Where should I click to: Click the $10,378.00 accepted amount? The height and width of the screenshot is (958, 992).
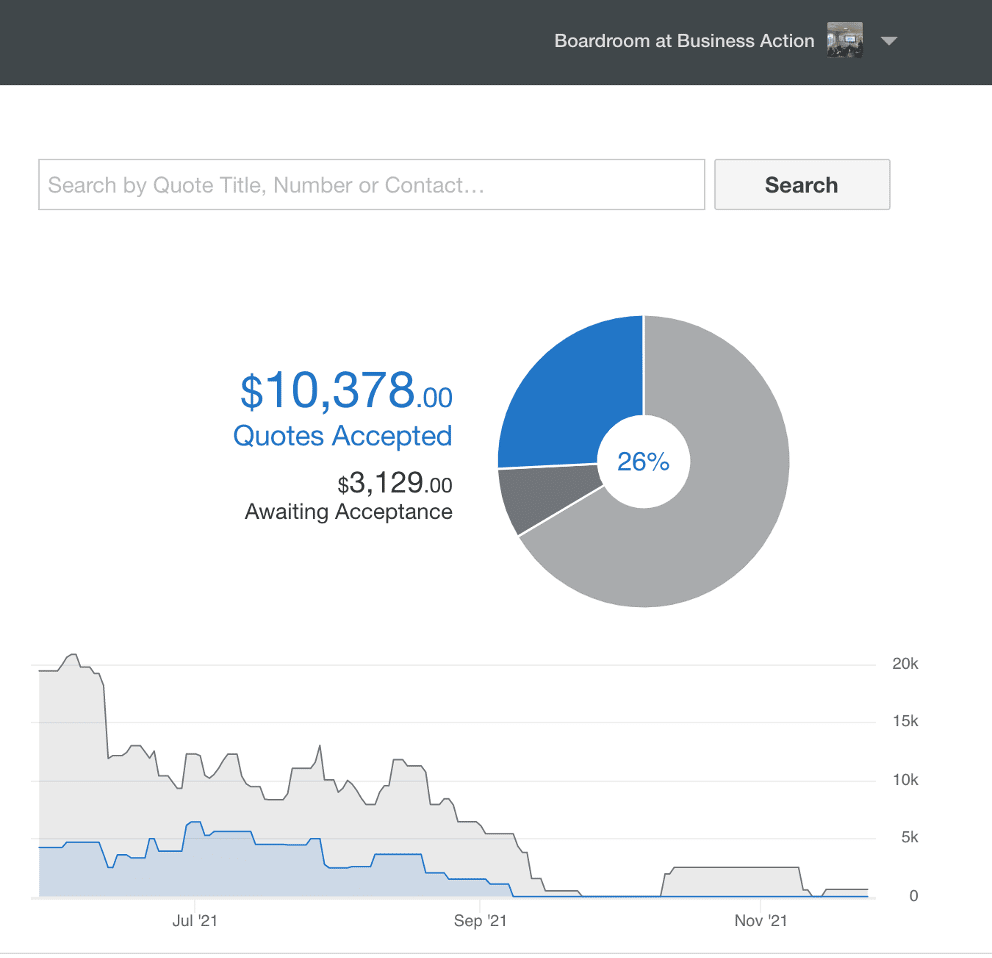pyautogui.click(x=346, y=390)
